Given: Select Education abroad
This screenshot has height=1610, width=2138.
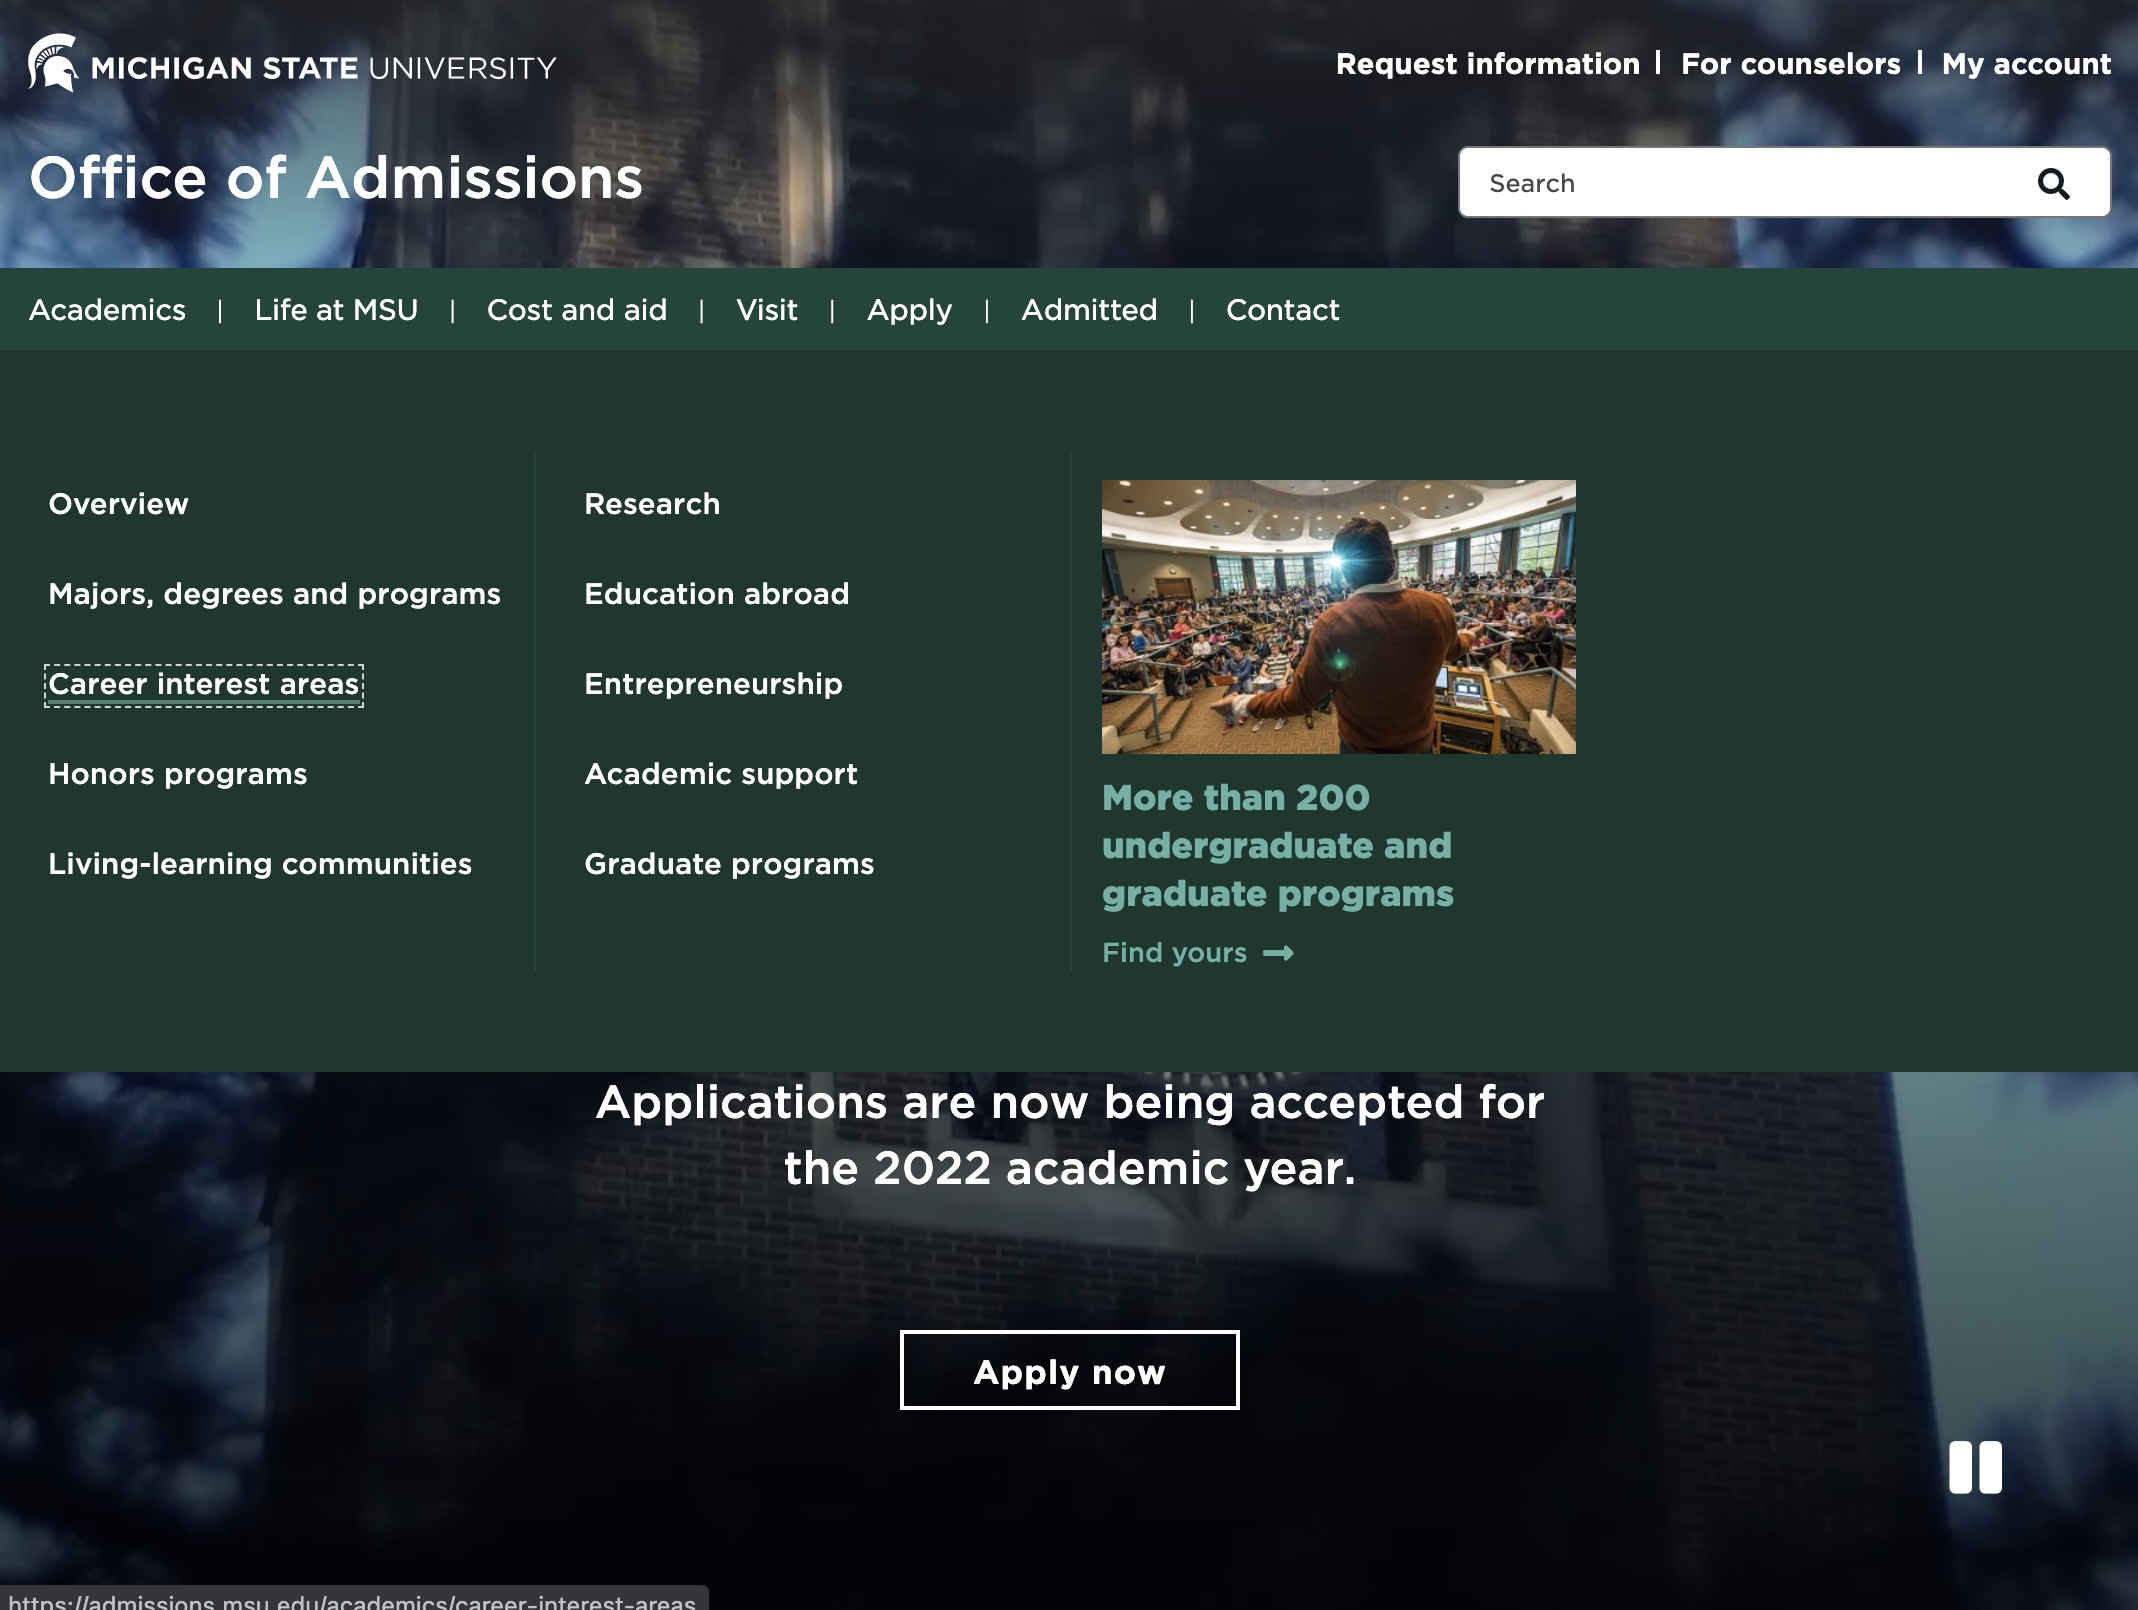Looking at the screenshot, I should click(x=716, y=594).
